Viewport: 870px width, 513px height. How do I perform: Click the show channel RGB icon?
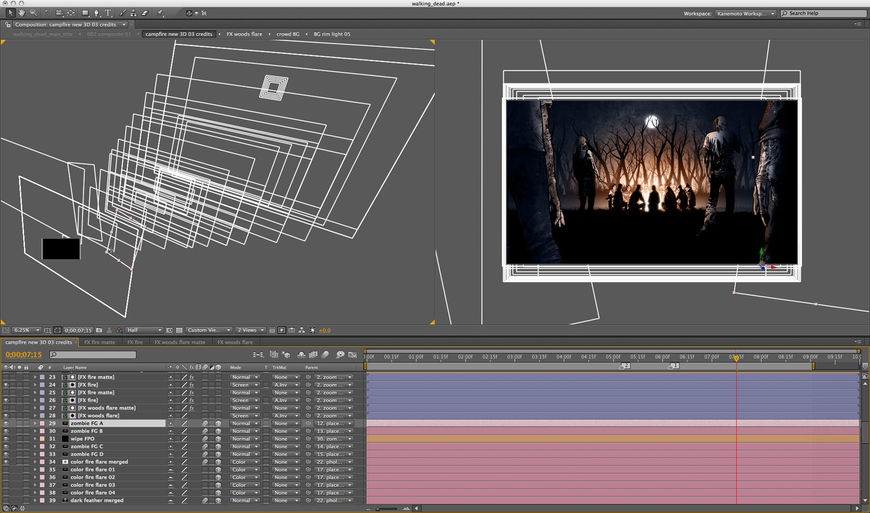(118, 330)
